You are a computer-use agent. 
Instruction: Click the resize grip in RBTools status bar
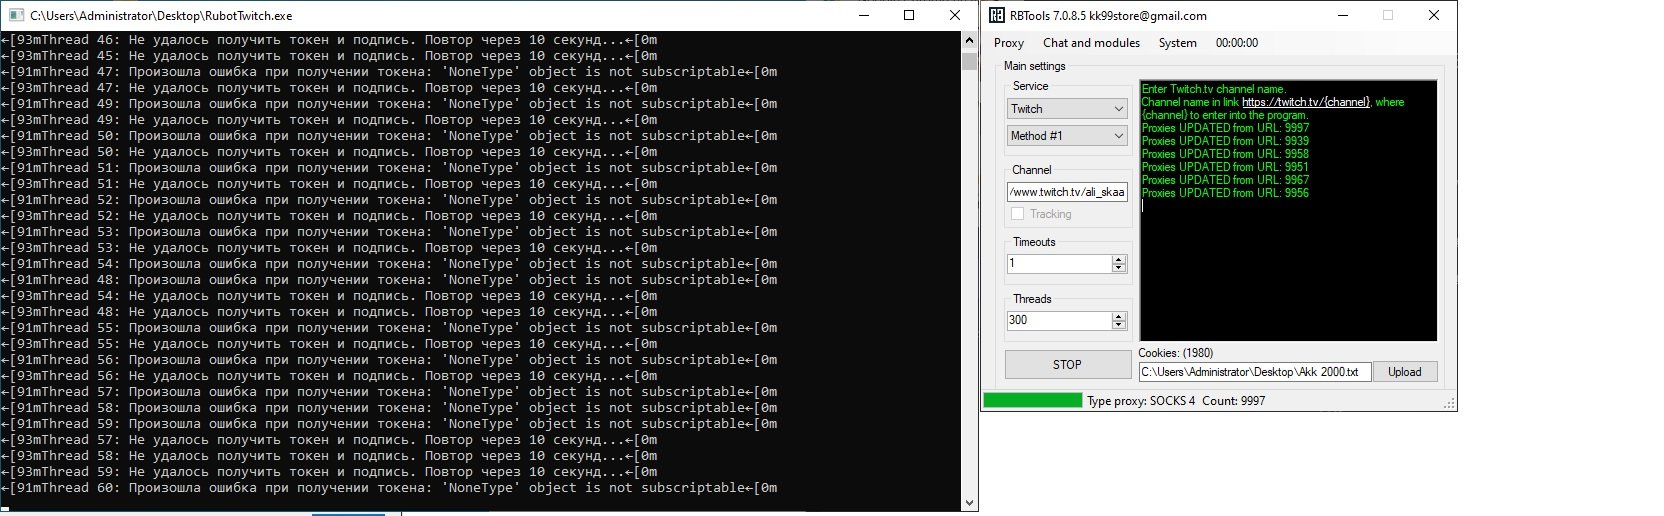(1449, 404)
